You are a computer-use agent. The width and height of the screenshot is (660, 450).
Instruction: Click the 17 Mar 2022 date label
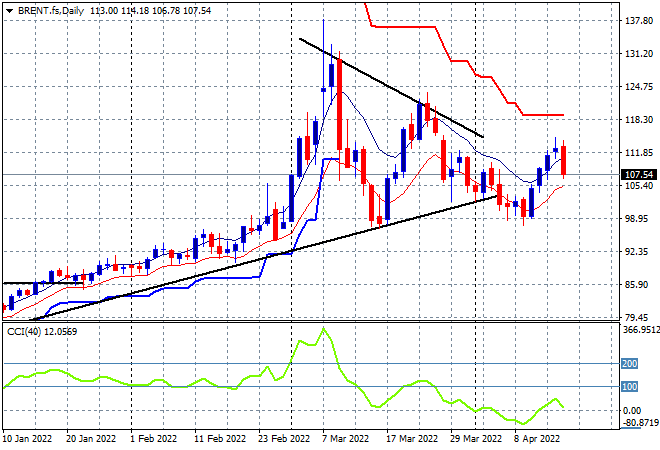click(x=412, y=439)
